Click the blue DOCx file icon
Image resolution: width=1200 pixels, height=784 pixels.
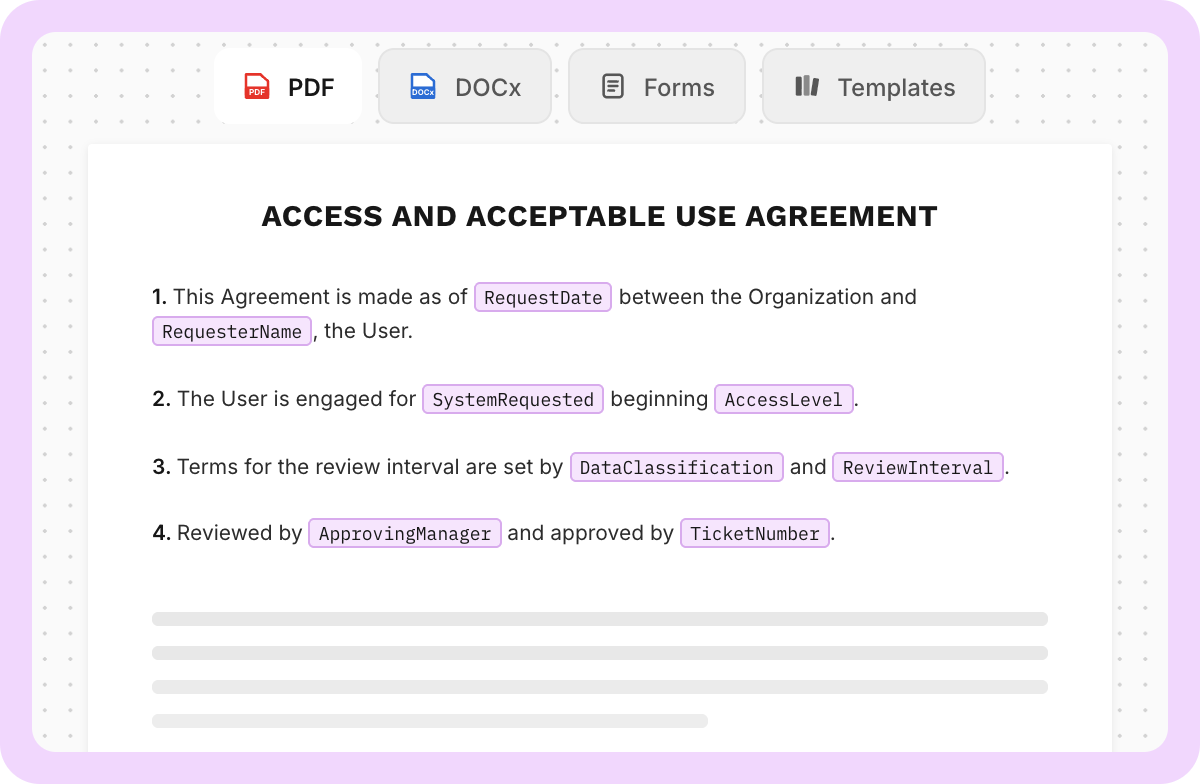click(423, 87)
